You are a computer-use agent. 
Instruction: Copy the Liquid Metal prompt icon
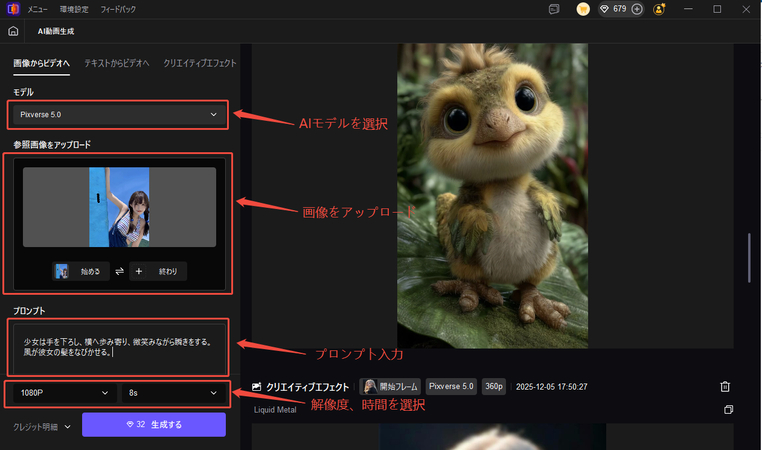tap(728, 410)
